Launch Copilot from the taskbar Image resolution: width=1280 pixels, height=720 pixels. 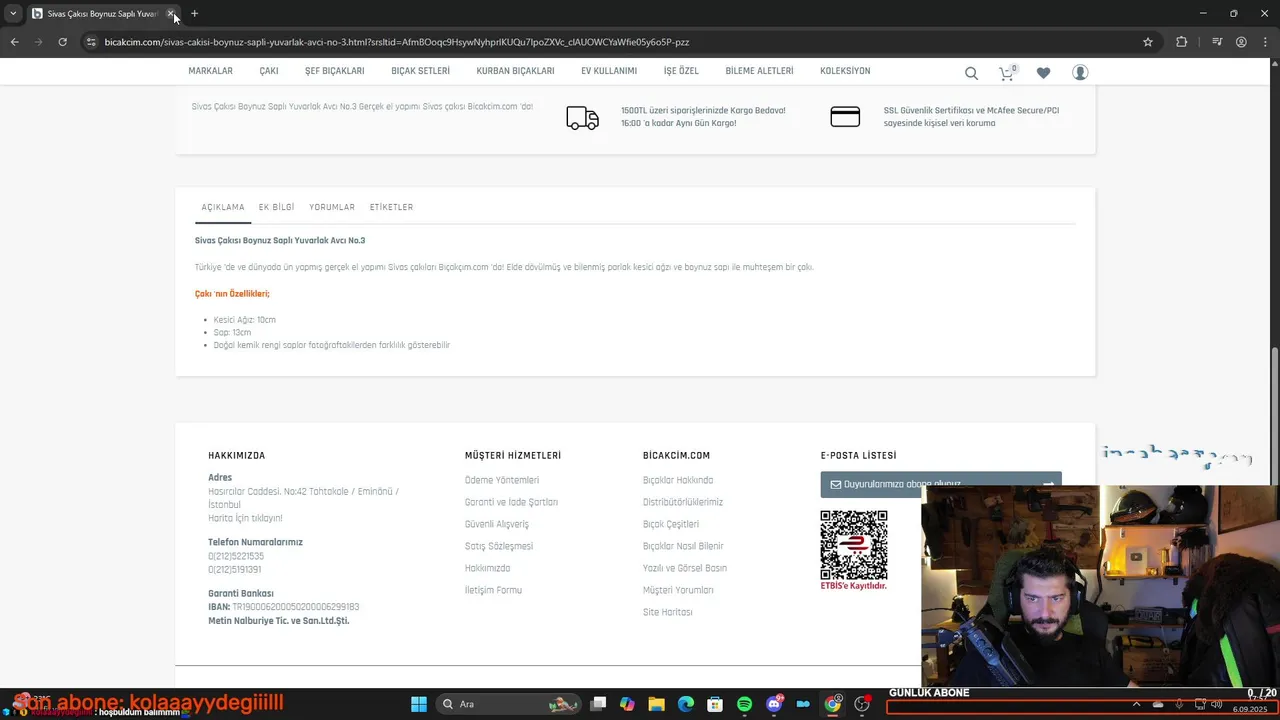(627, 704)
